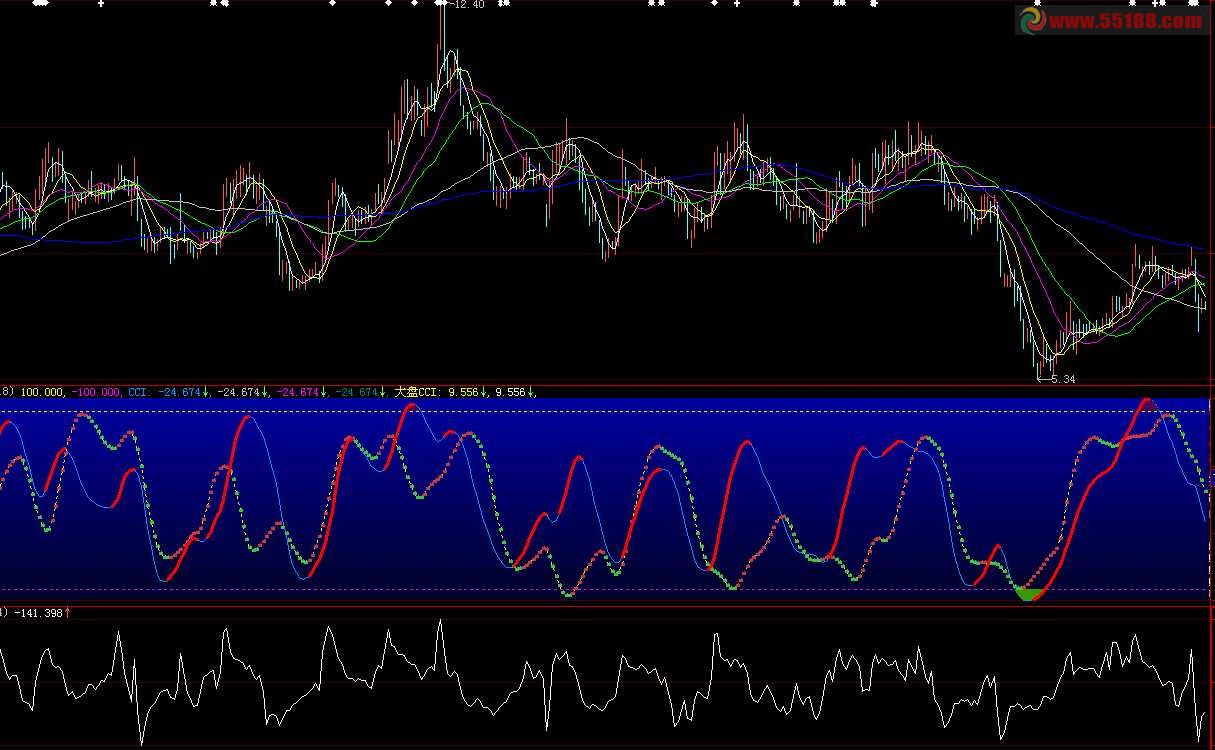
Task: Click the green filled oversold area in CCI panel
Action: coord(1027,594)
